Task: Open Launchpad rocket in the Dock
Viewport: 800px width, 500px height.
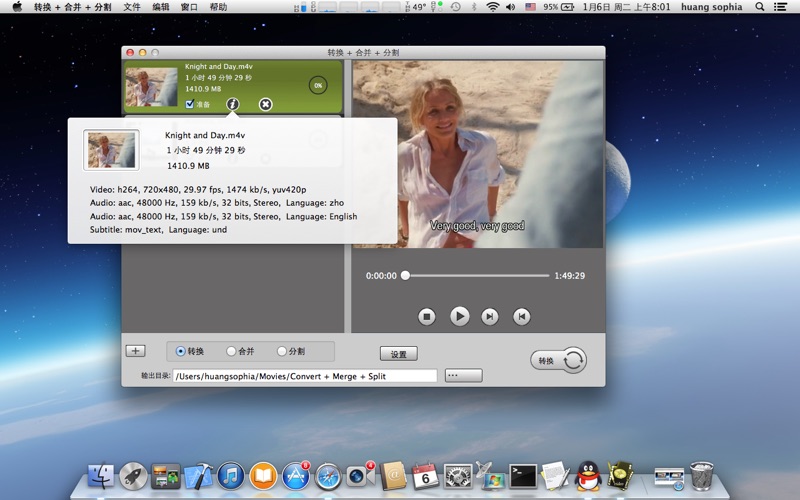Action: click(133, 476)
